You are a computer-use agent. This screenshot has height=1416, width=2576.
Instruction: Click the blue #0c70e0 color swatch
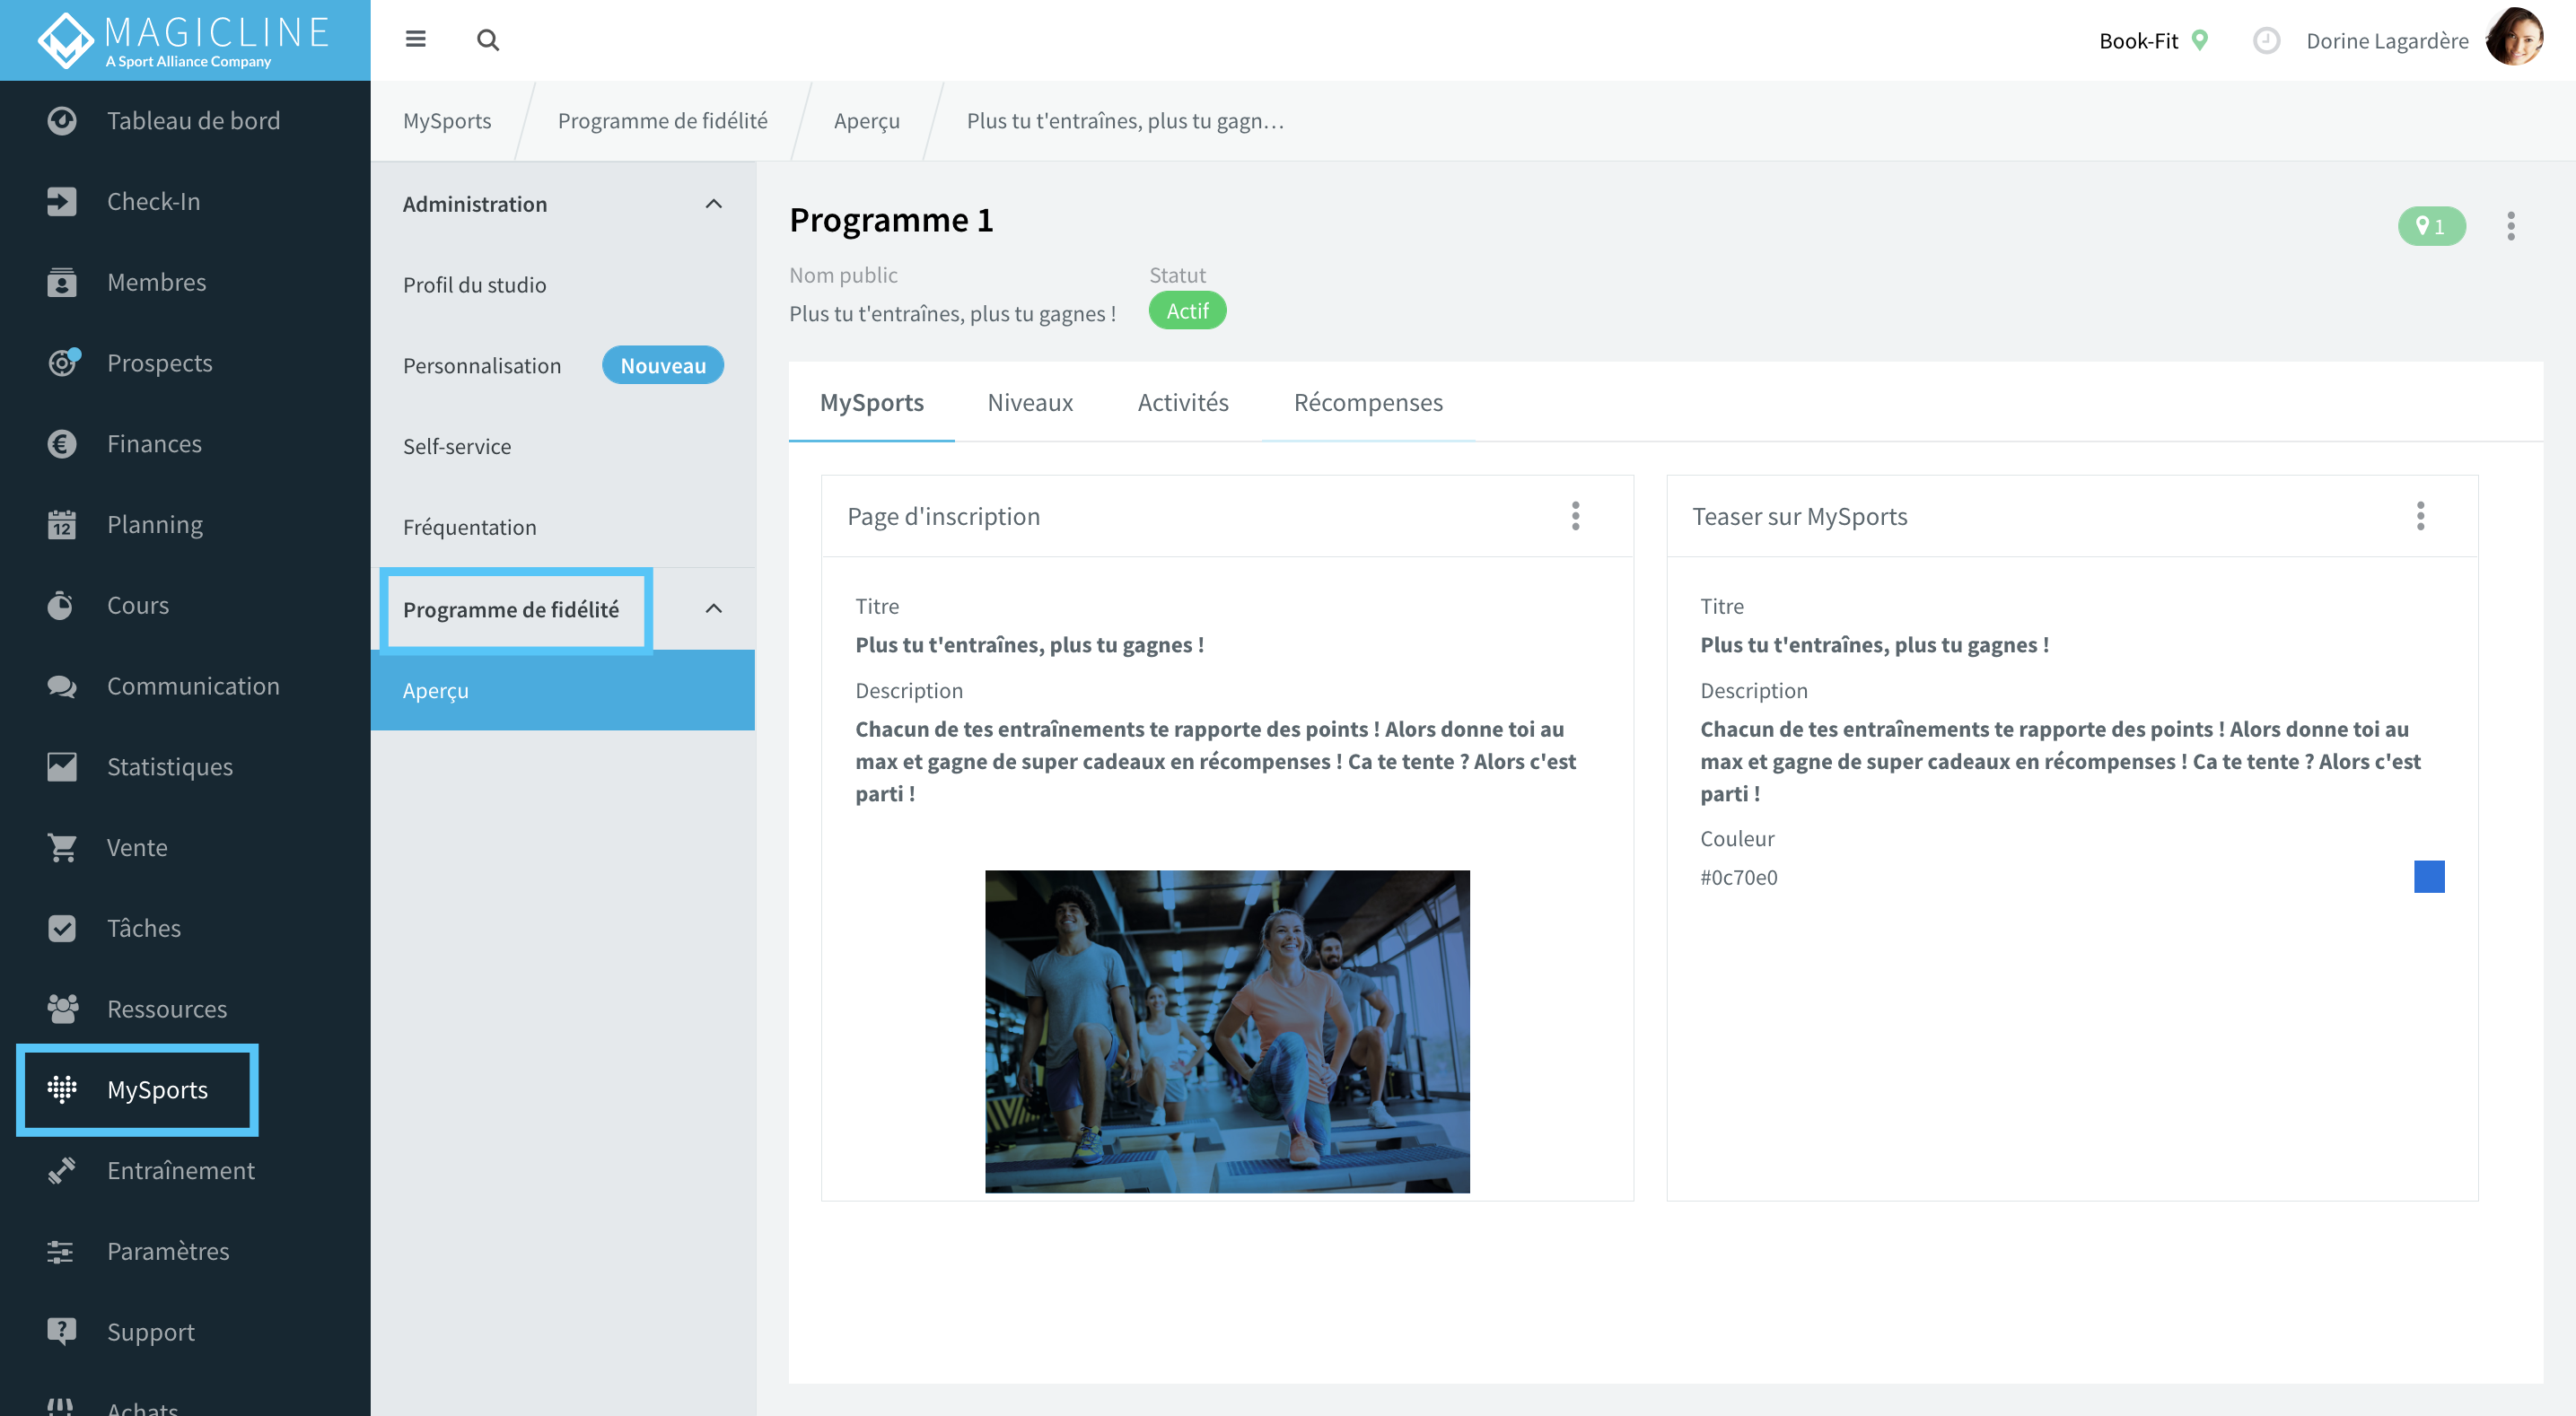pyautogui.click(x=2428, y=877)
